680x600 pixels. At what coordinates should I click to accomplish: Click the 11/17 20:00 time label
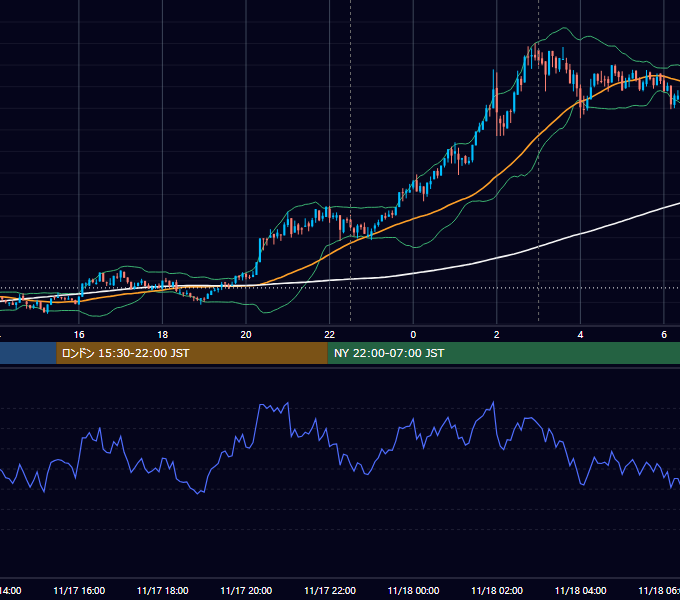pyautogui.click(x=246, y=591)
